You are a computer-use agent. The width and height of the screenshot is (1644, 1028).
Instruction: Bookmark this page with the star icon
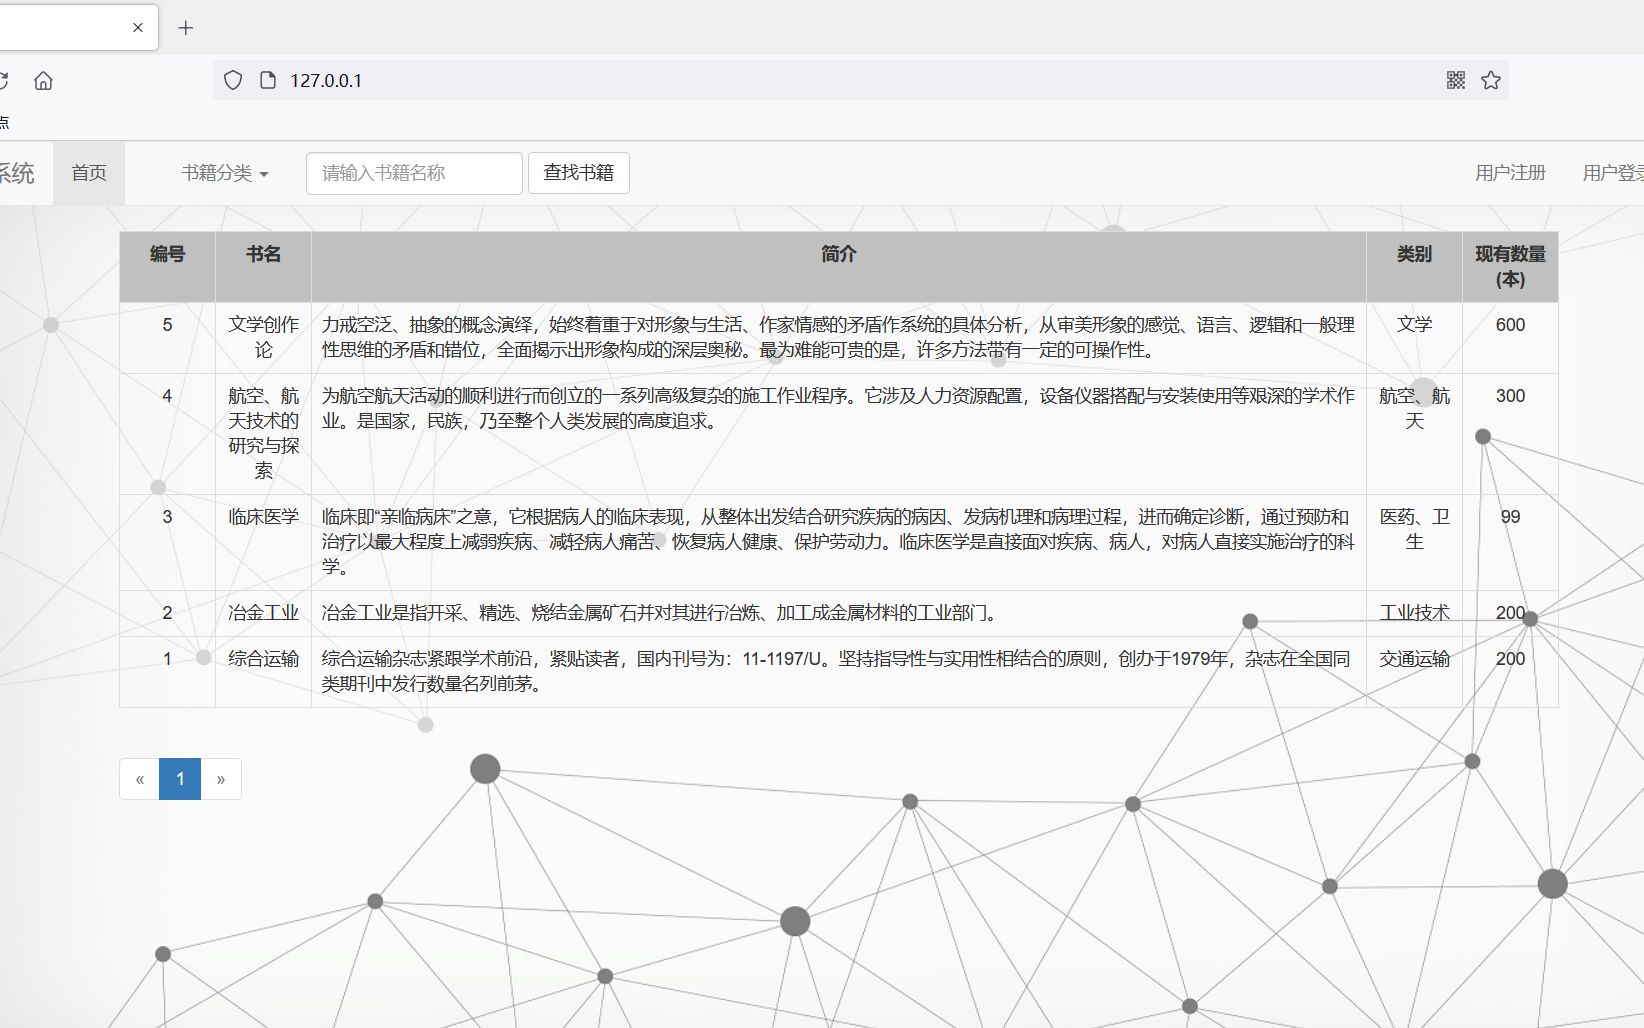click(x=1490, y=80)
